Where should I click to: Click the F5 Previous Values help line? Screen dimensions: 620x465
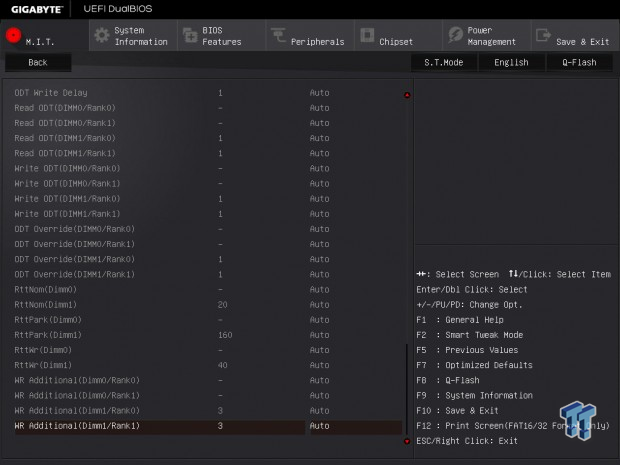[x=467, y=350]
